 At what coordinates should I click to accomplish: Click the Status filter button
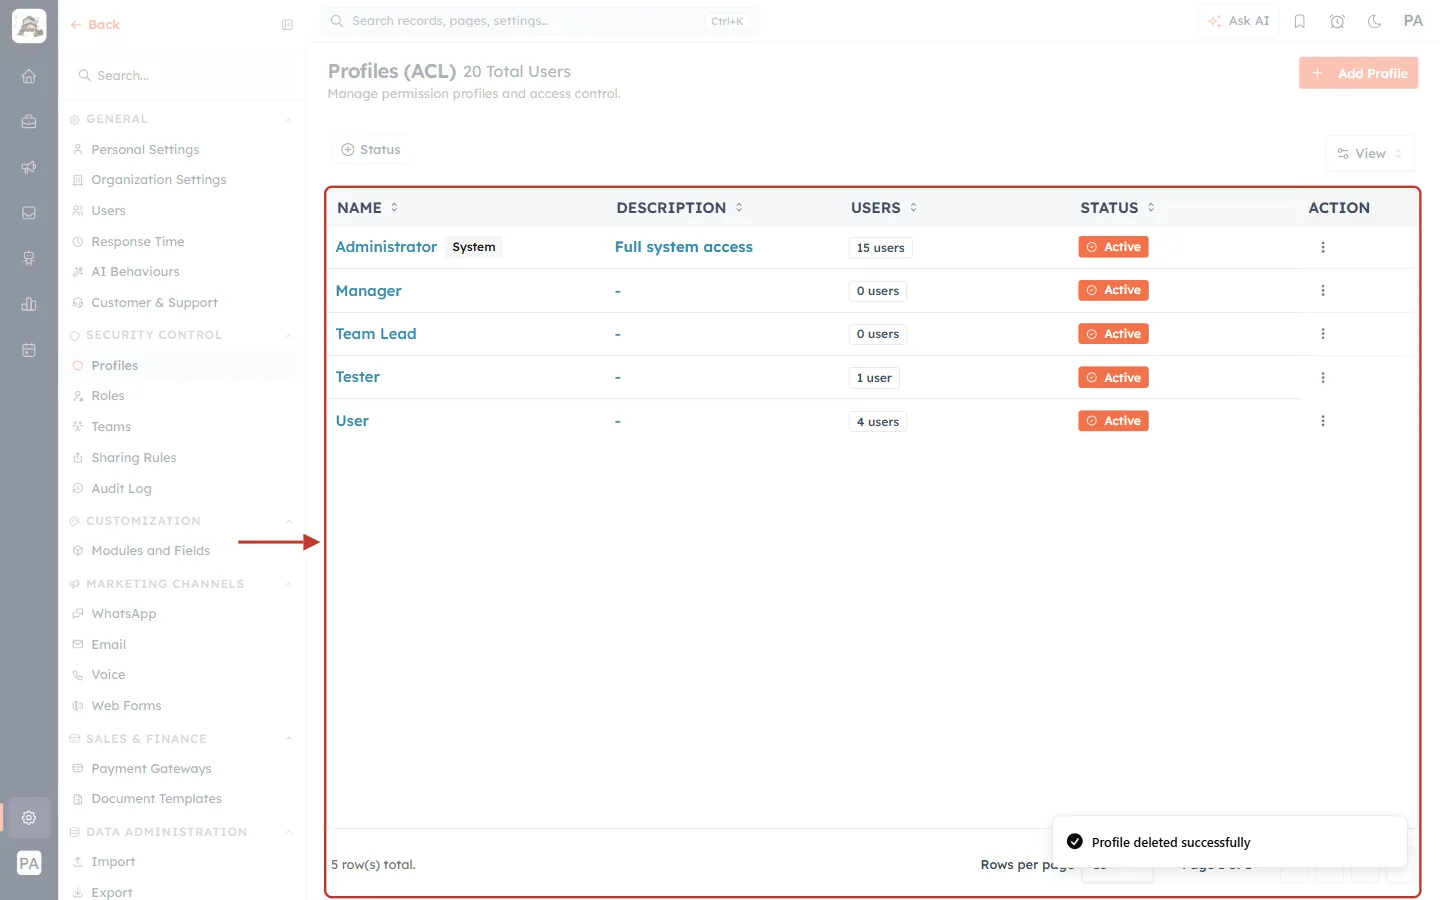[x=371, y=150]
